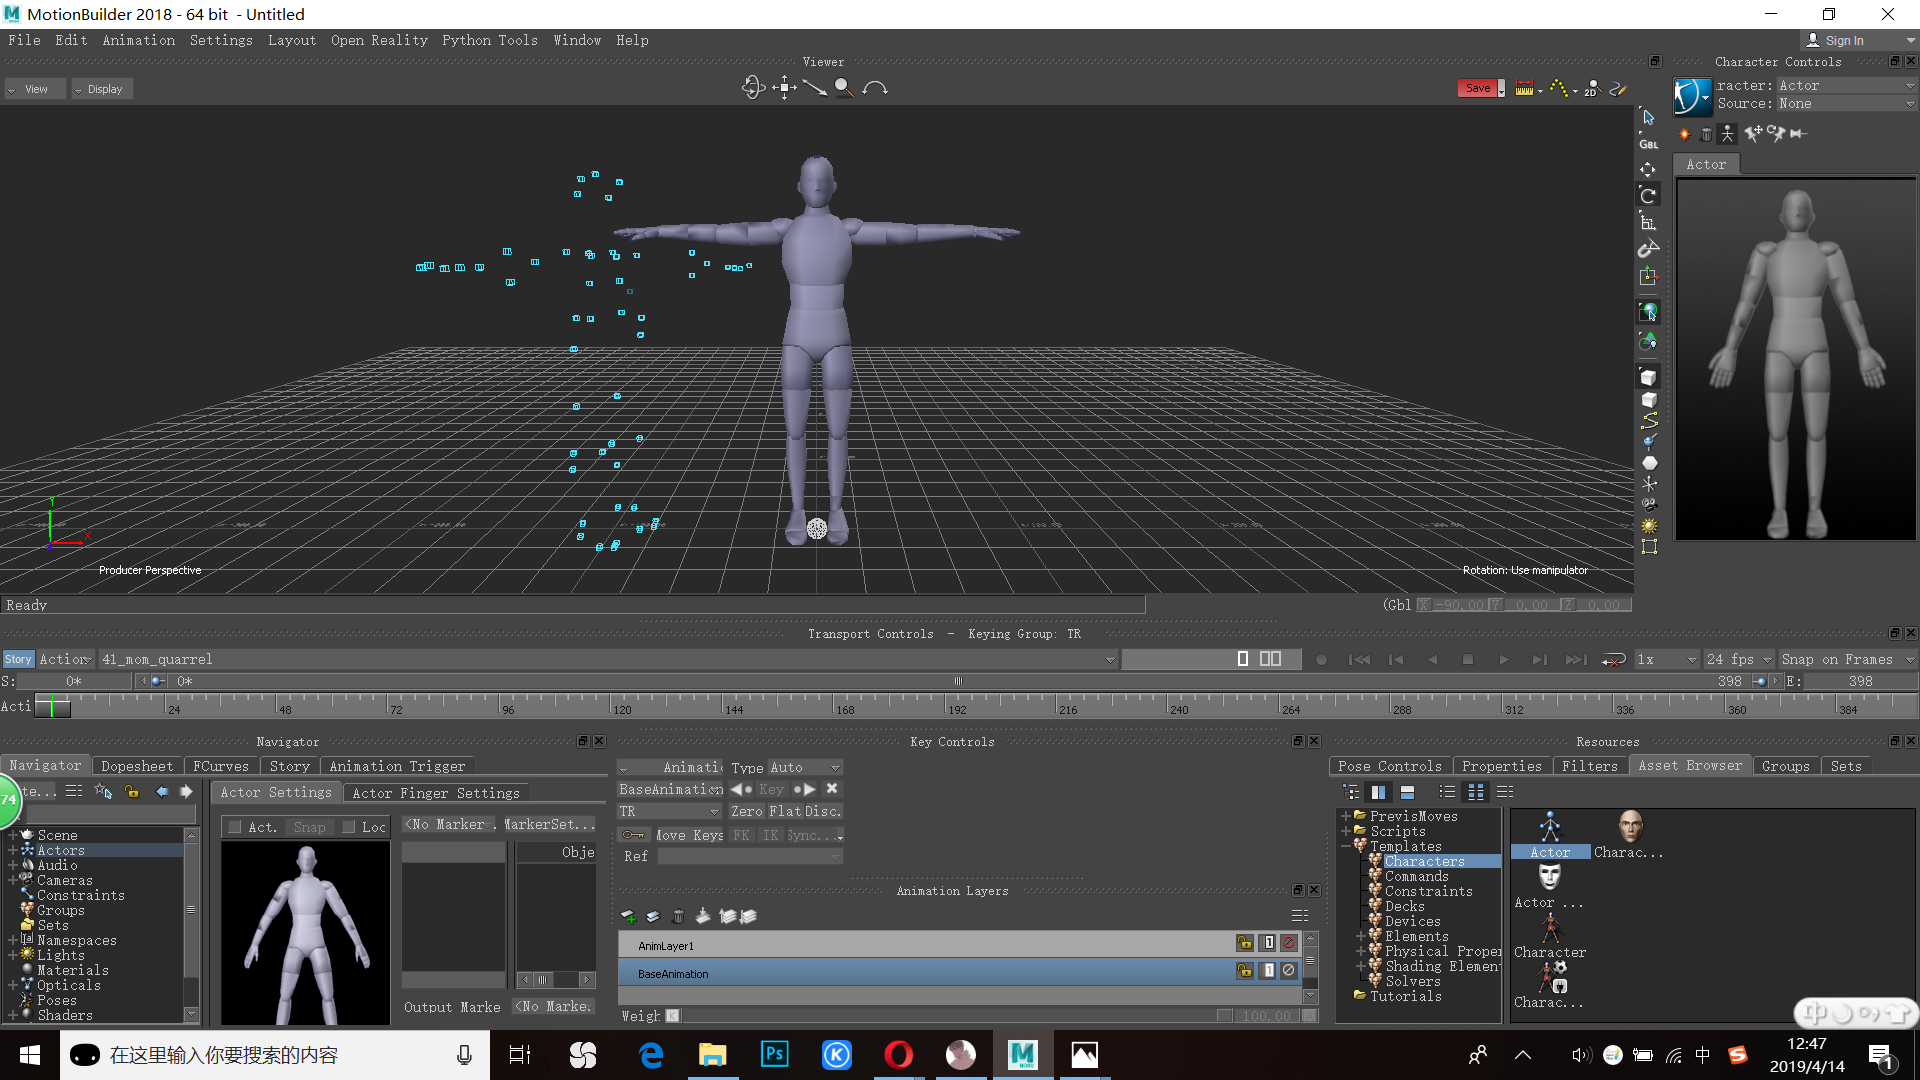Click the Zero button in Key Controls
Viewport: 1920px width, 1080px height.
pyautogui.click(x=746, y=811)
